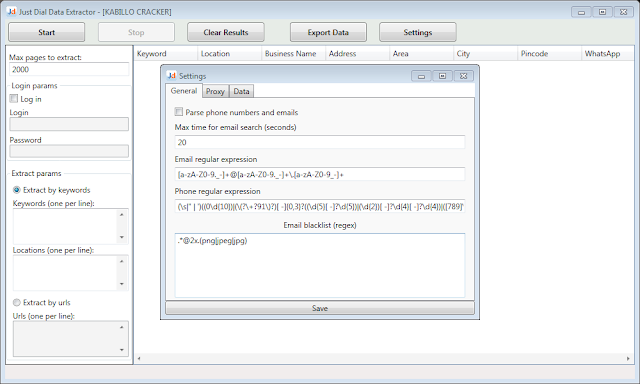This screenshot has width=640, height=384.
Task: Switch to the General tab
Action: pyautogui.click(x=184, y=91)
